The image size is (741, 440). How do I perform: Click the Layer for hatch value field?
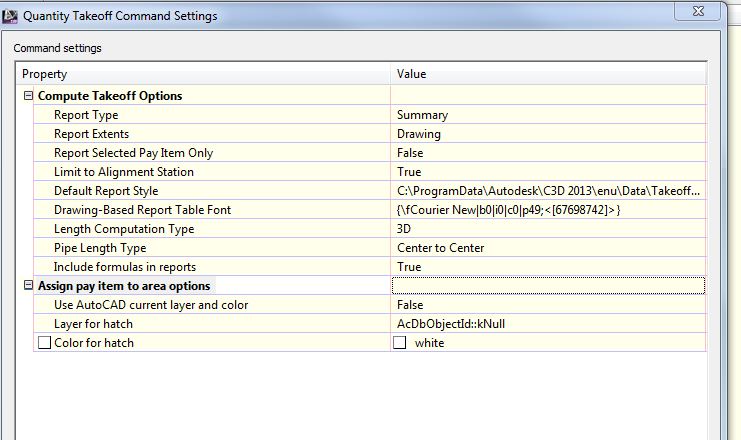[x=548, y=324]
